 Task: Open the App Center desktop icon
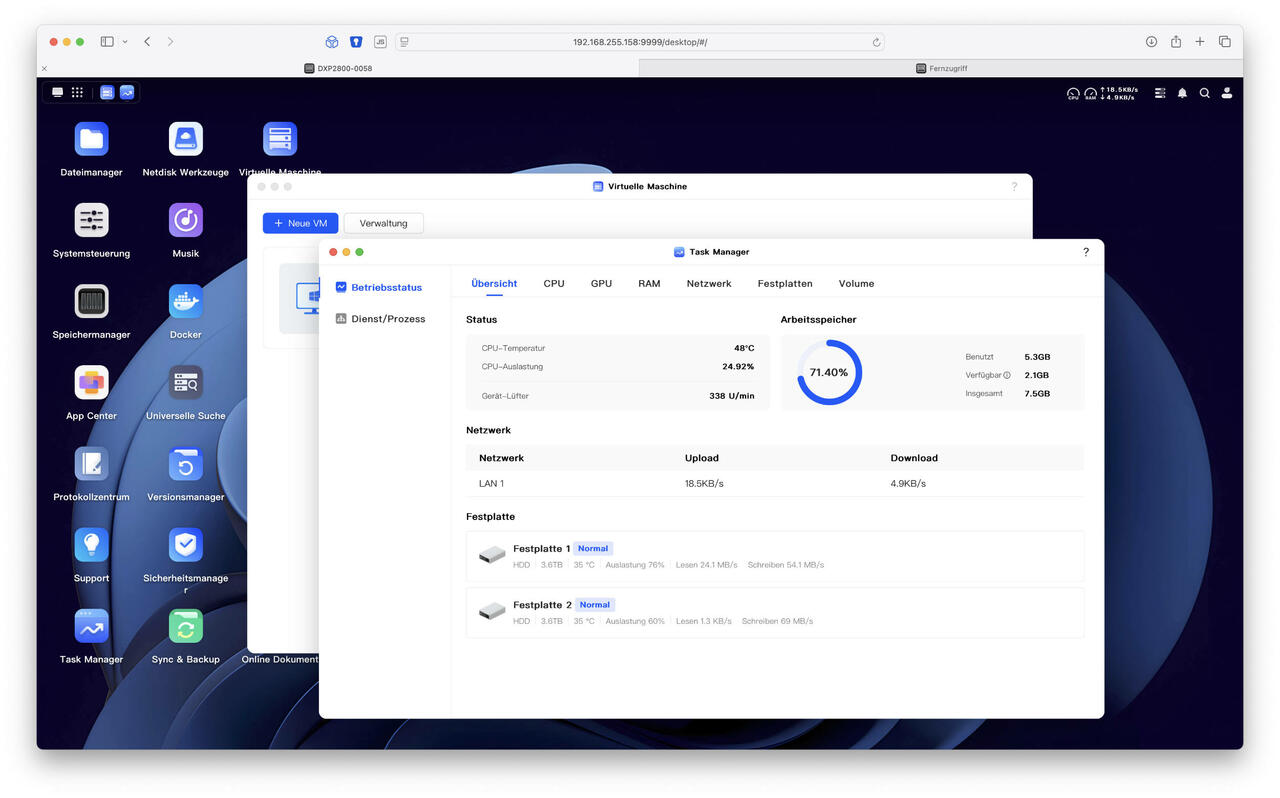(91, 382)
